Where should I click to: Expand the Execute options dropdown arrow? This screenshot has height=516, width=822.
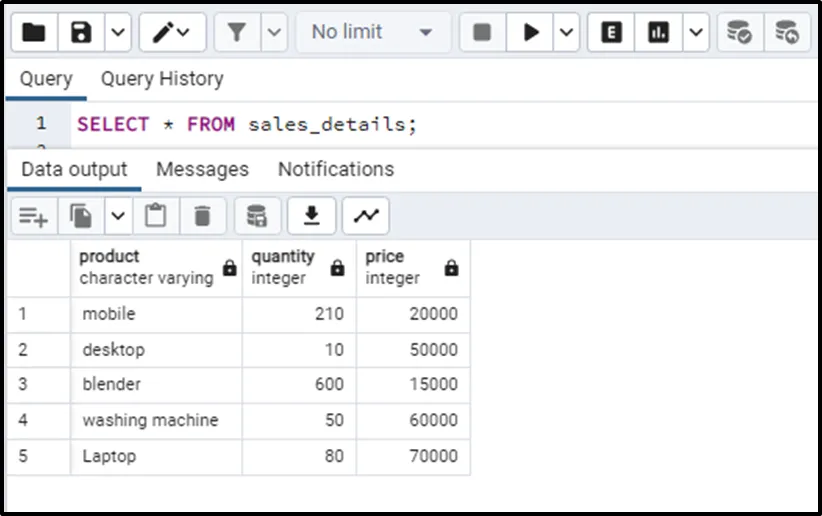[x=567, y=33]
